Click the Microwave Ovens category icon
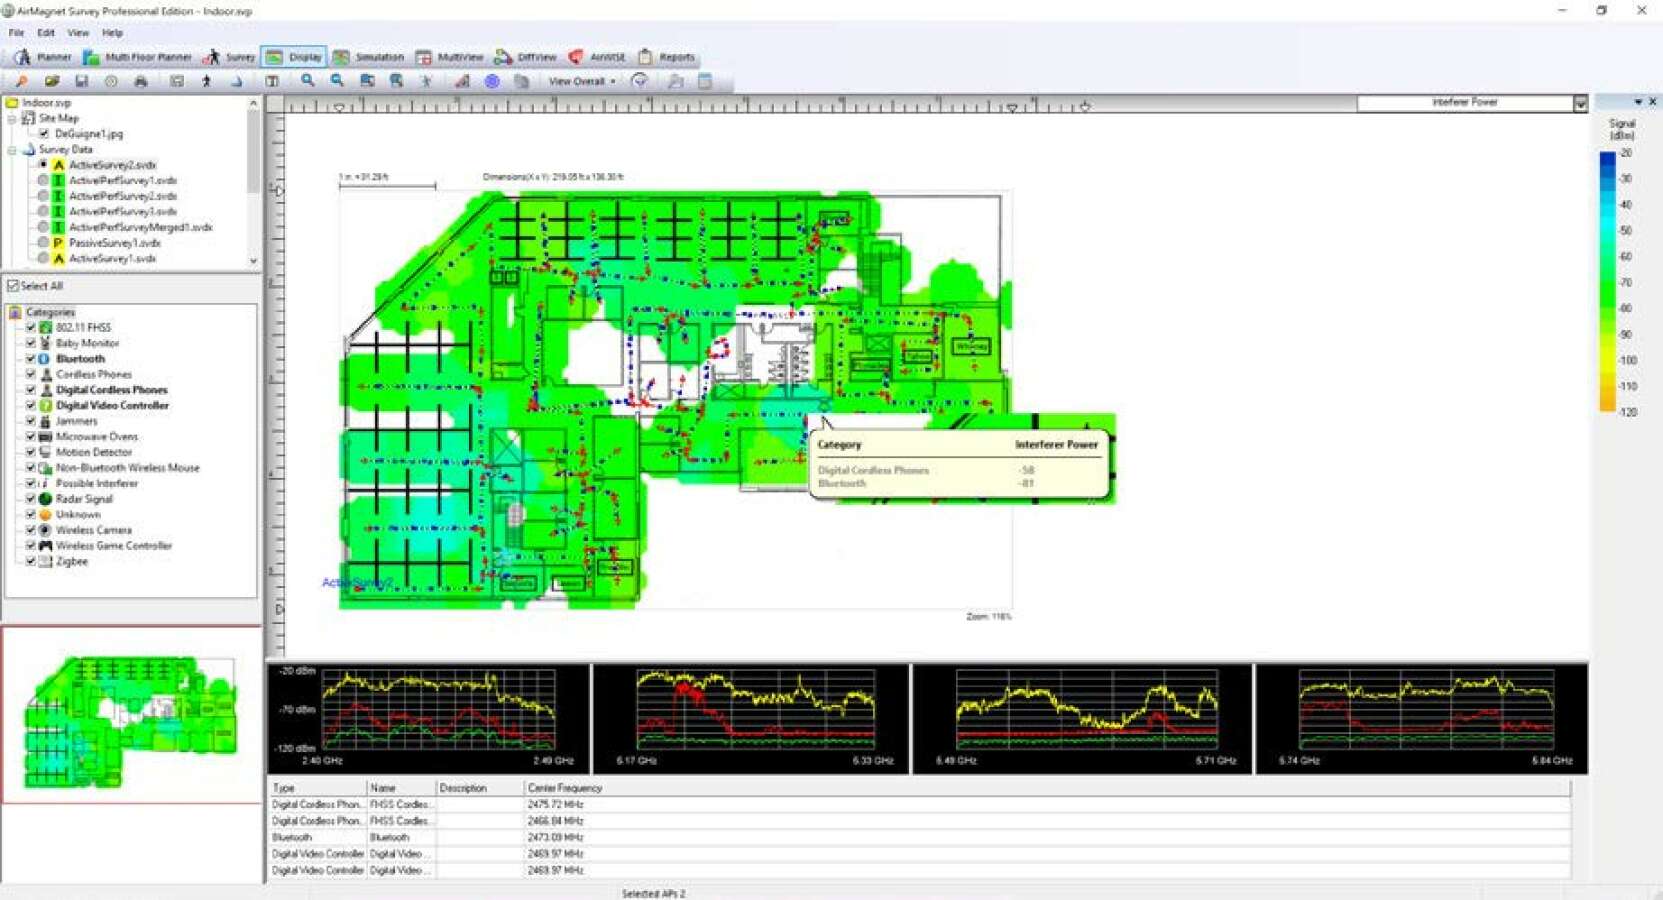The width and height of the screenshot is (1663, 900). pos(45,437)
